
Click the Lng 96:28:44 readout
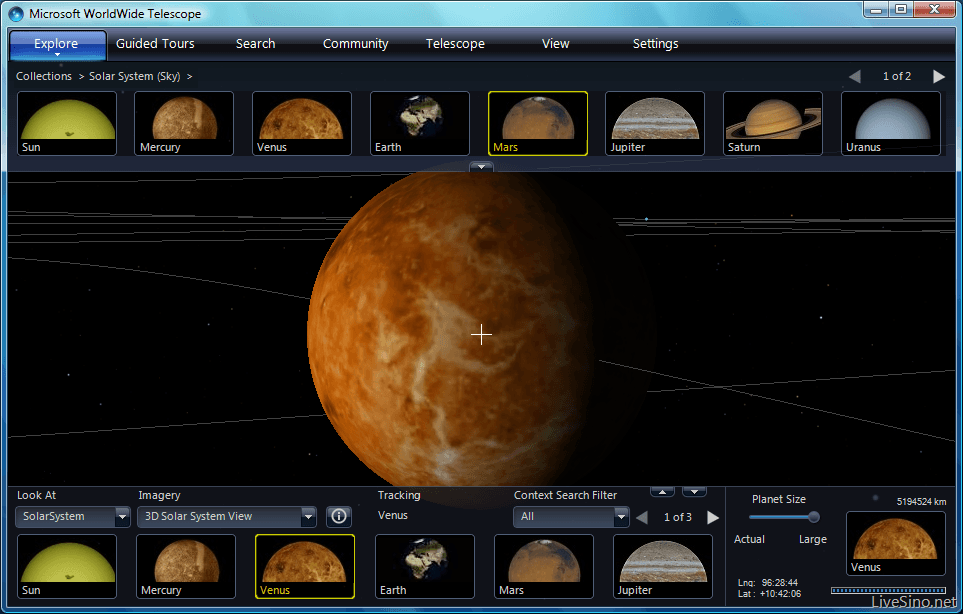click(768, 583)
